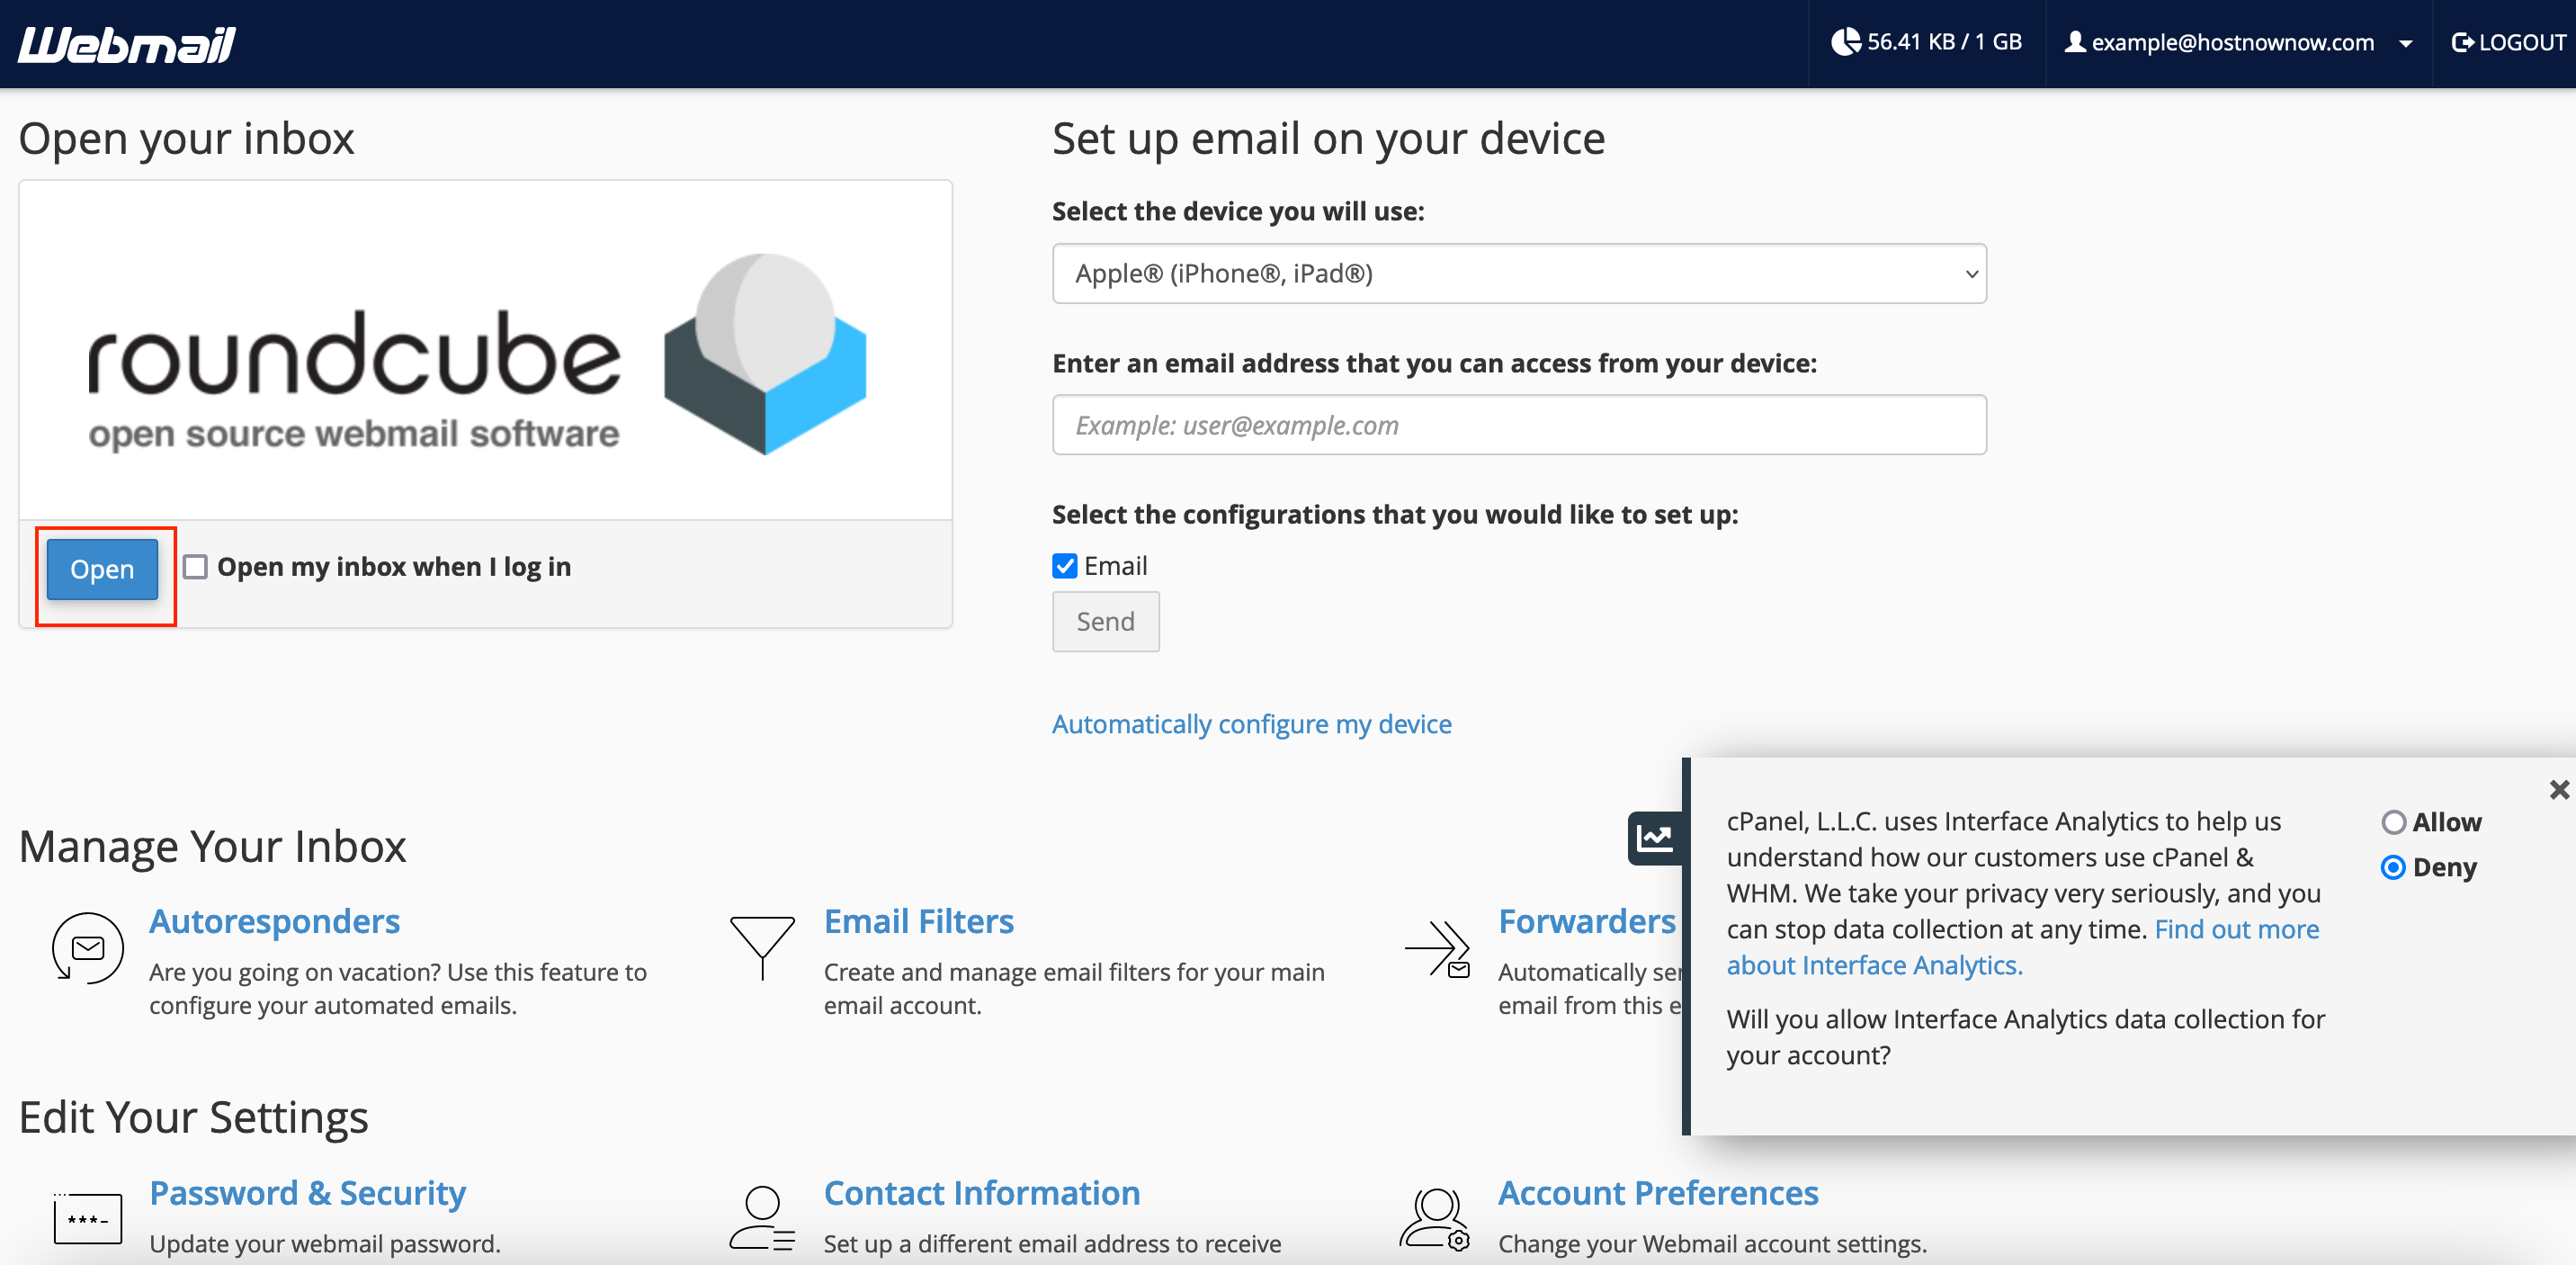Check Open my inbox when I log in
Screen dimensions: 2576x1265
pyautogui.click(x=196, y=567)
